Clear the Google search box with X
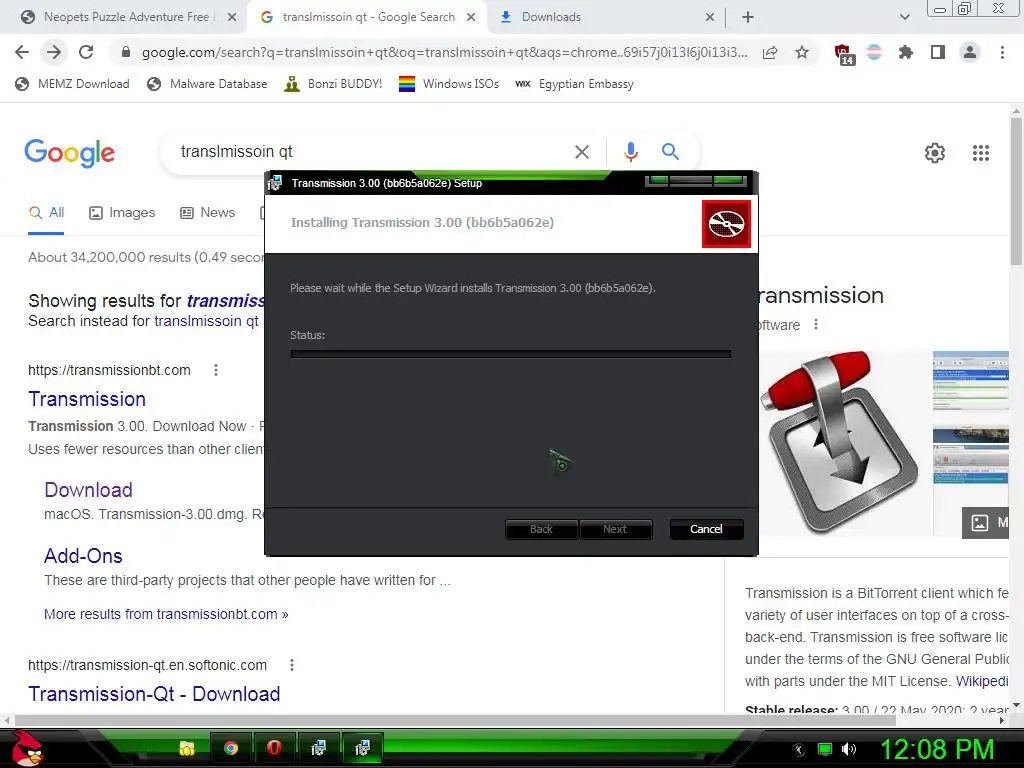The height and width of the screenshot is (768, 1024). pyautogui.click(x=581, y=152)
